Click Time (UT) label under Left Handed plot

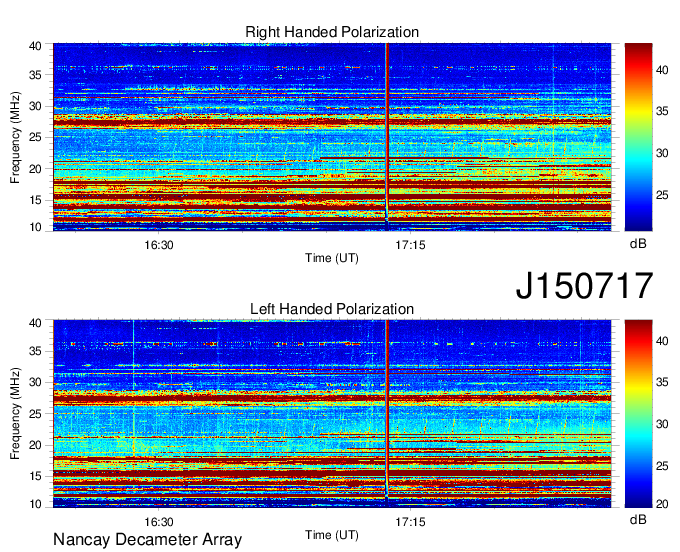point(332,535)
